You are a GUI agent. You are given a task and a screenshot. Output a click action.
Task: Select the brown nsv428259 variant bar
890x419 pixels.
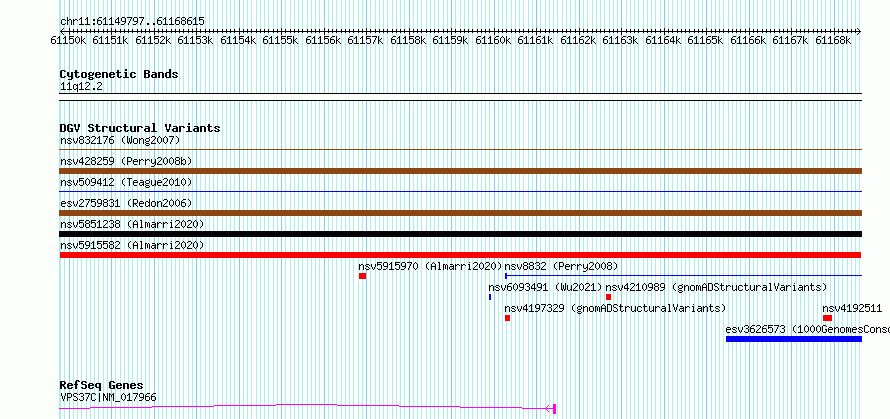tap(460, 171)
